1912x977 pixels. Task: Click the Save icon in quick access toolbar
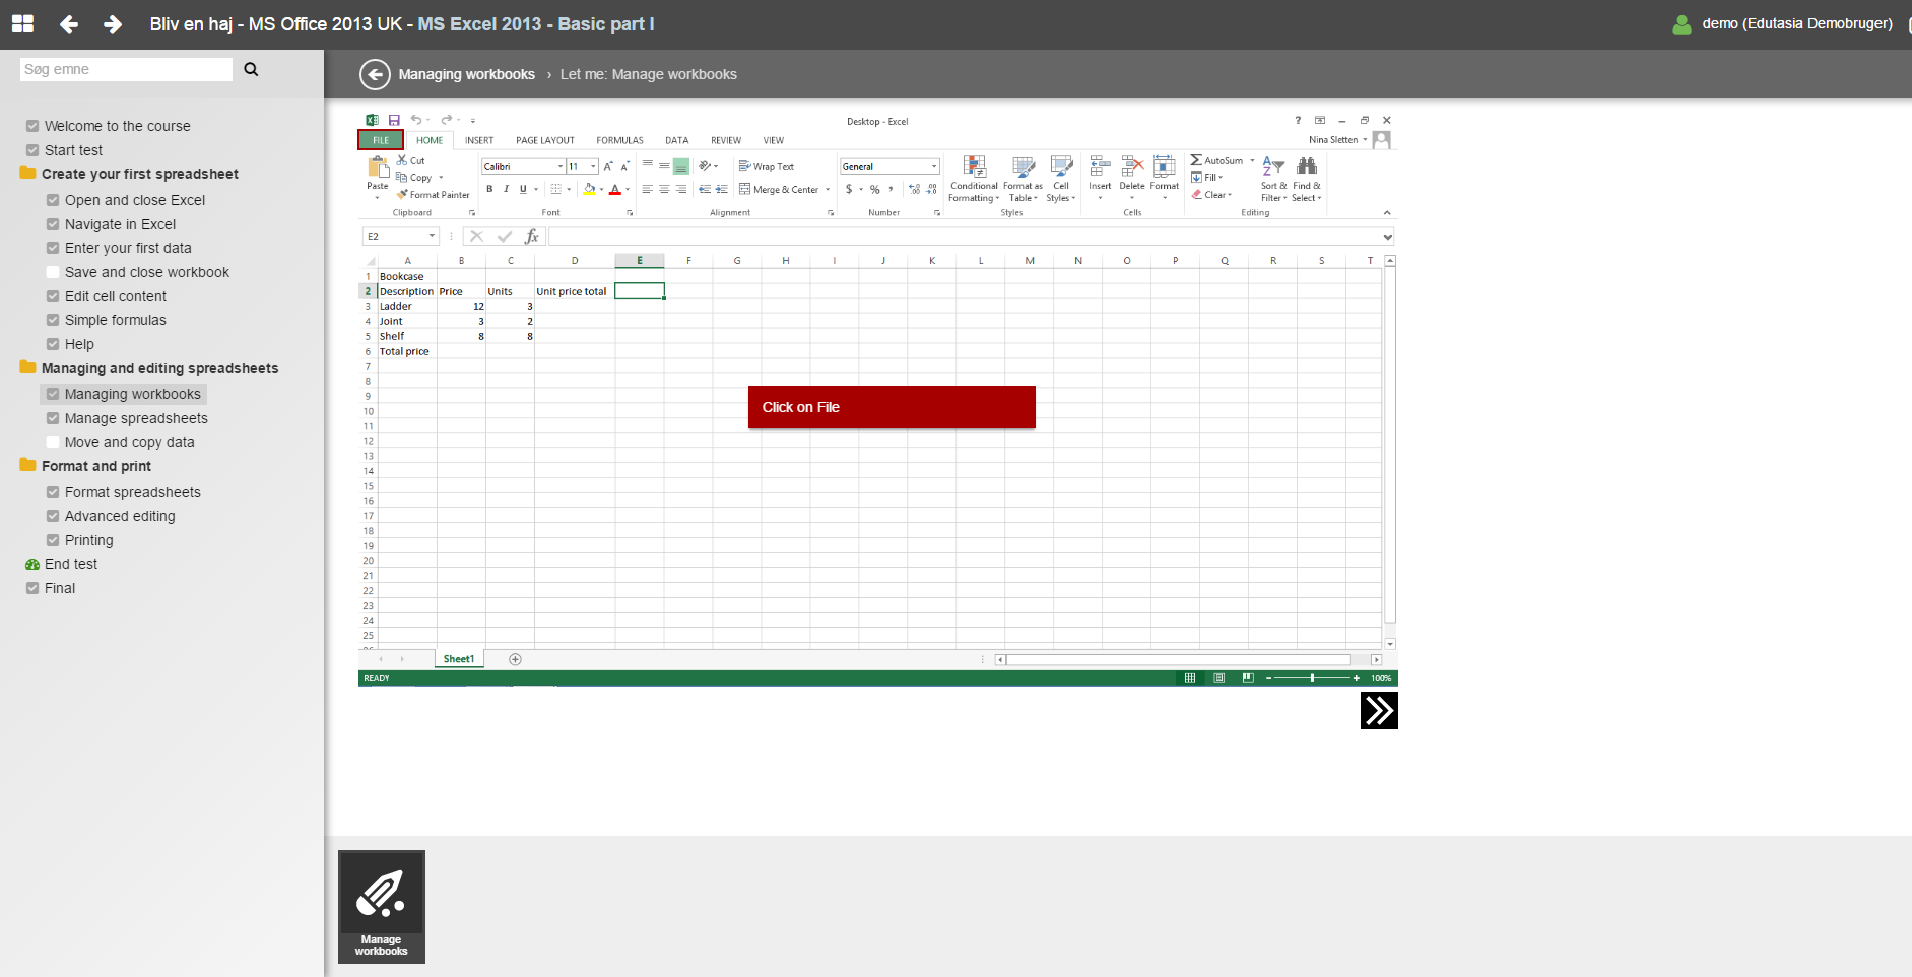pyautogui.click(x=394, y=120)
